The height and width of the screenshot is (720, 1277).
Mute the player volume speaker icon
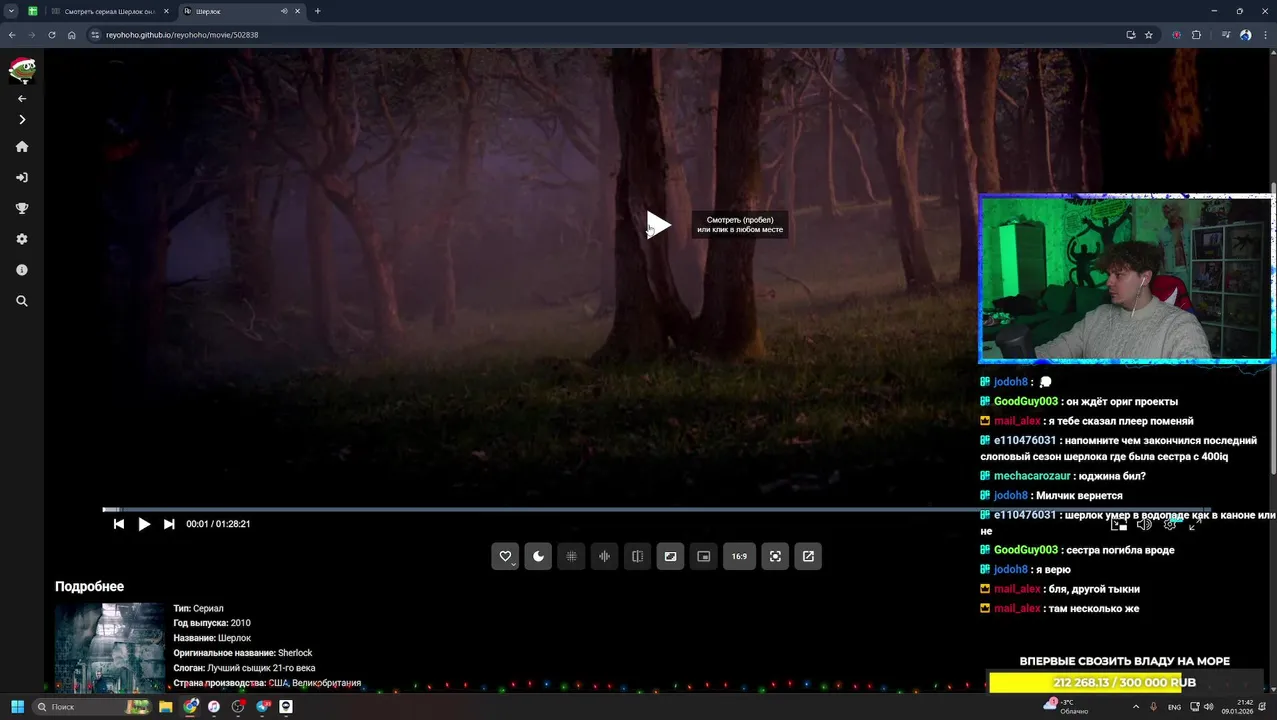[1144, 524]
